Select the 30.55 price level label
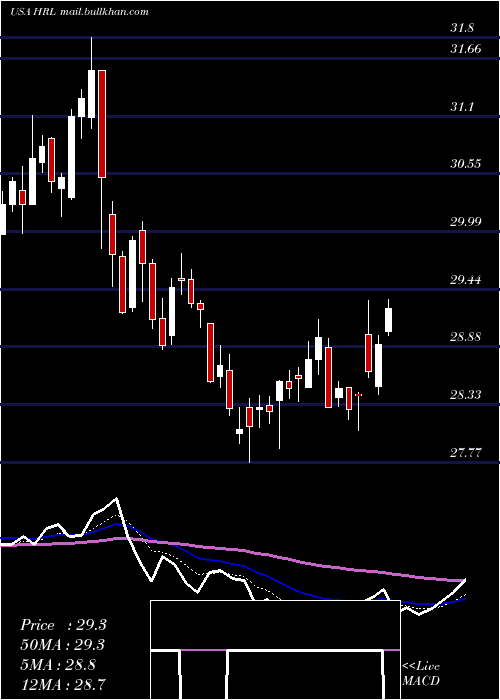The image size is (500, 700). pos(466,163)
